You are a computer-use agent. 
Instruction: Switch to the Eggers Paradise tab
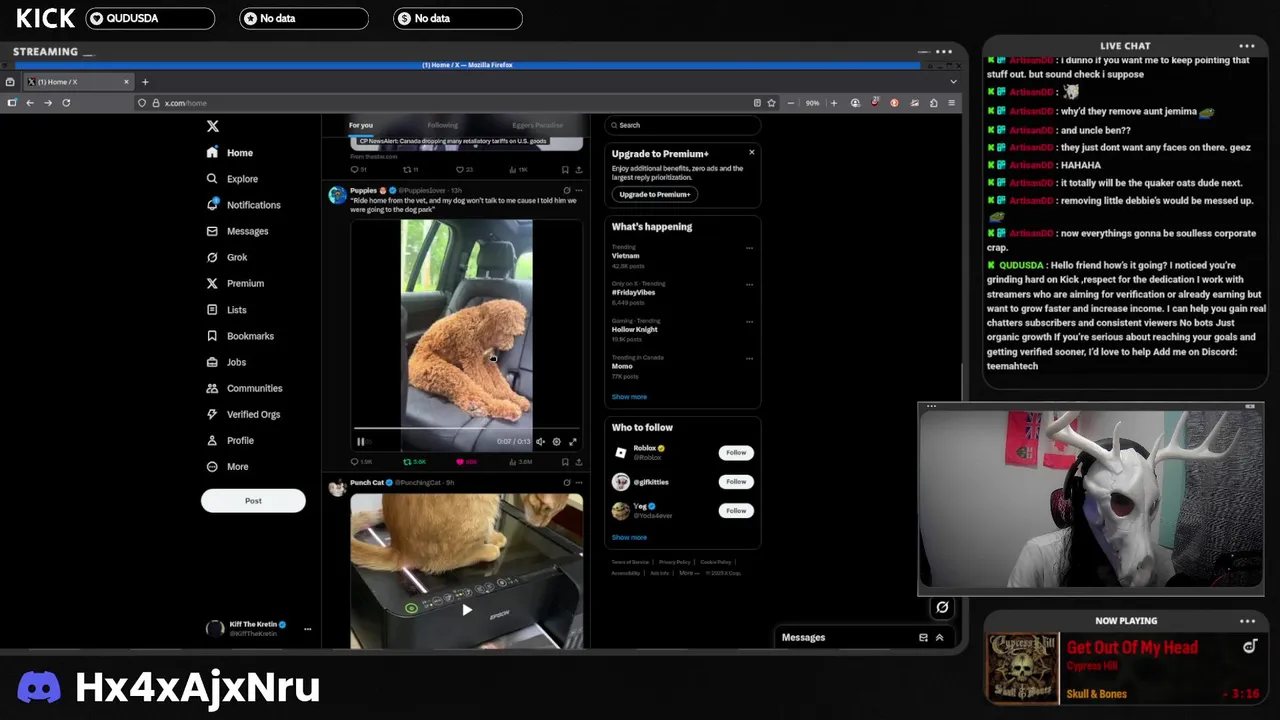tap(537, 125)
